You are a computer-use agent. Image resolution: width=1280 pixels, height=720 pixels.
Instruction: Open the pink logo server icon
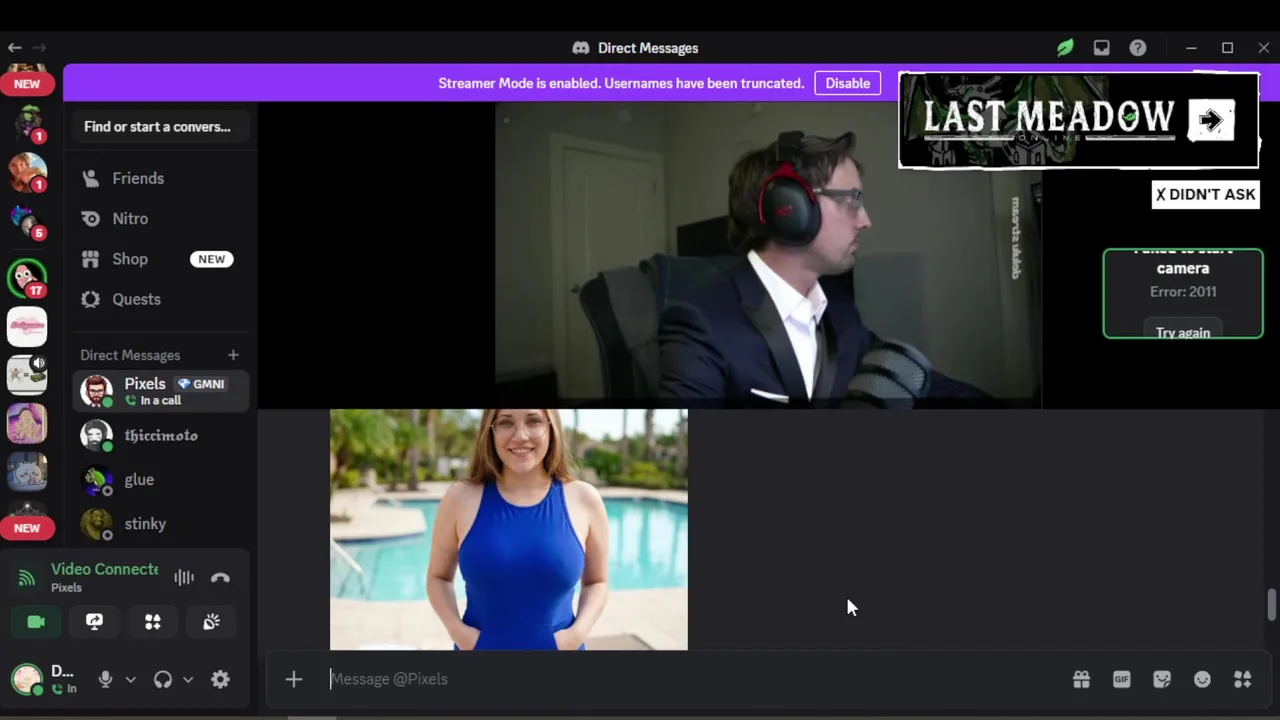point(27,327)
